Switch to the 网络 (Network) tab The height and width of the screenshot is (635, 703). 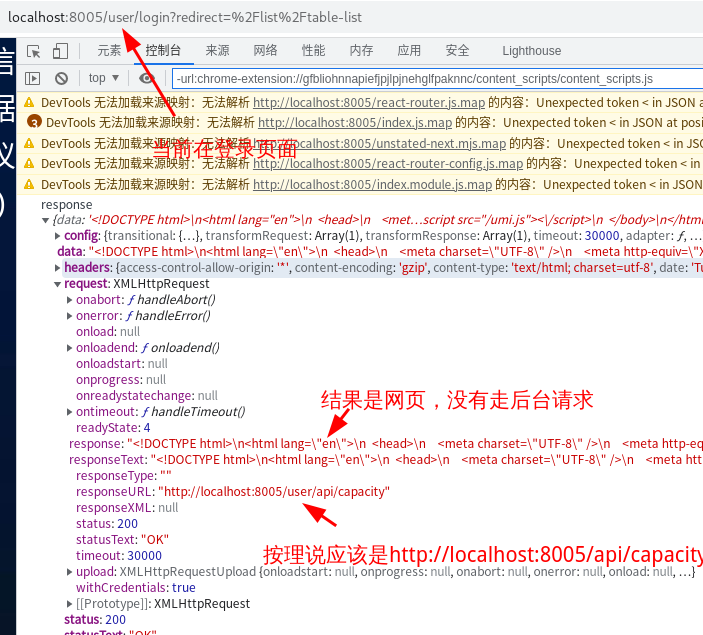coord(265,51)
